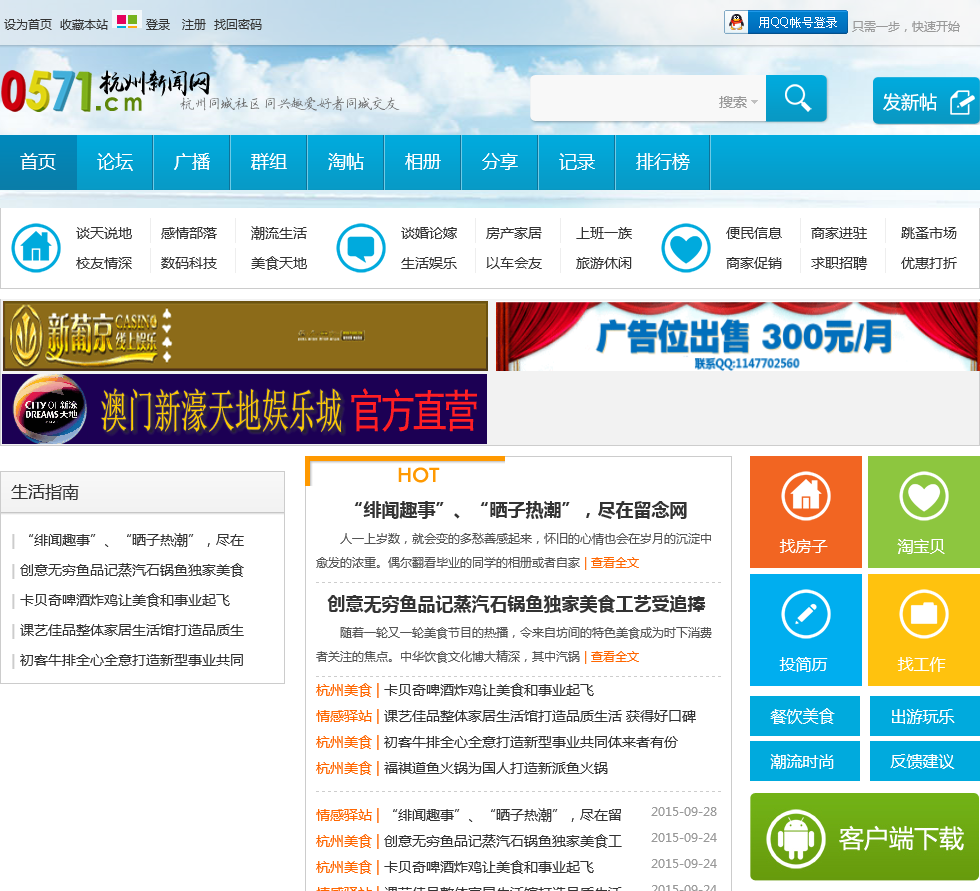Click the 找回密码 link
Image resolution: width=980 pixels, height=891 pixels.
[238, 24]
